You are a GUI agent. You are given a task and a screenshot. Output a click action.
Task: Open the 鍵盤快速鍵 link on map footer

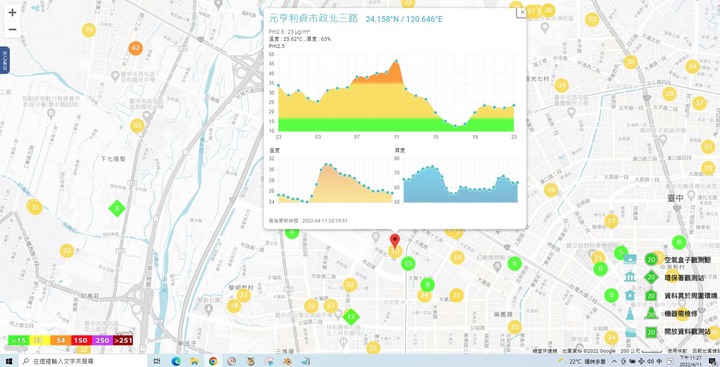point(545,351)
